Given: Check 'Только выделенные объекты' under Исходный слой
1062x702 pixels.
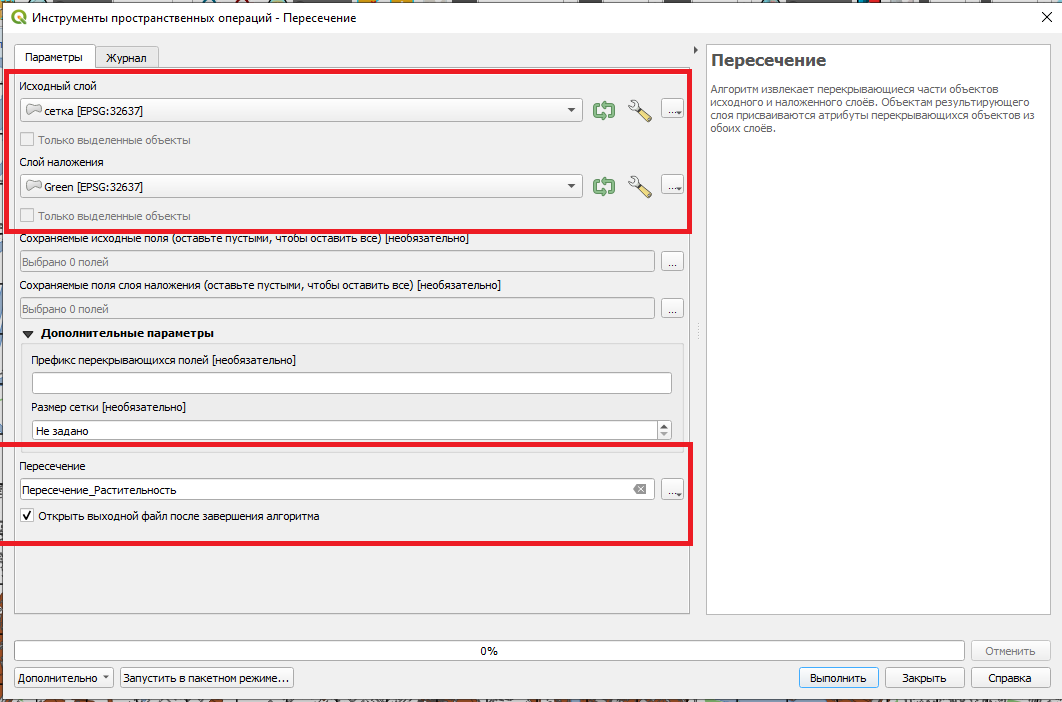Looking at the screenshot, I should [x=28, y=140].
